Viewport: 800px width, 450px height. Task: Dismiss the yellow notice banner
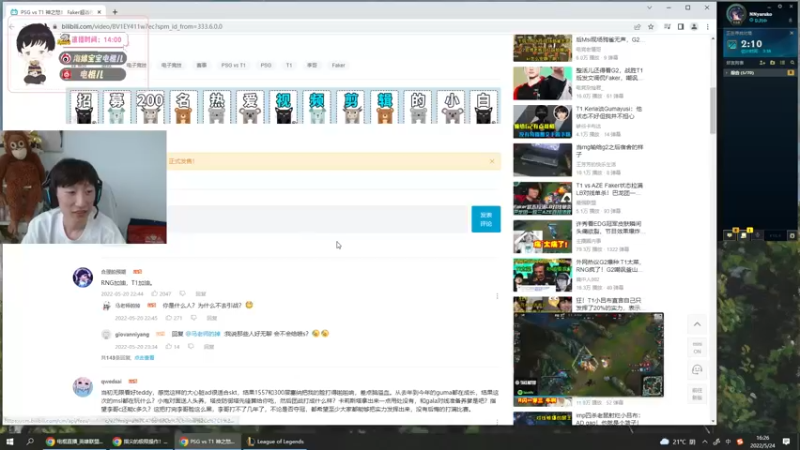492,161
